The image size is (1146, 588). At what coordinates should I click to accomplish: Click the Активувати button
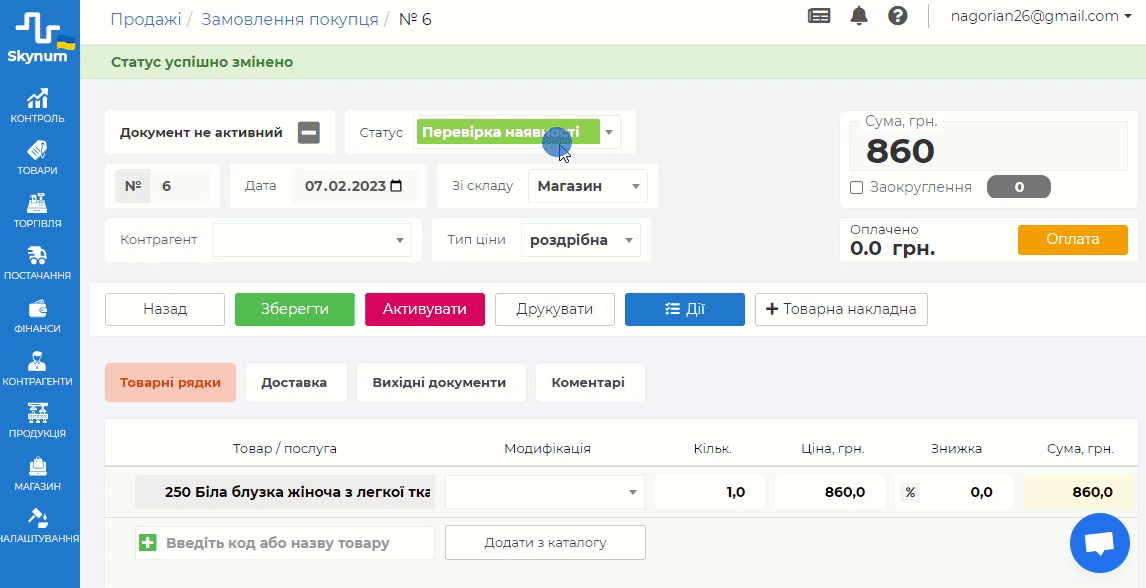pos(425,309)
